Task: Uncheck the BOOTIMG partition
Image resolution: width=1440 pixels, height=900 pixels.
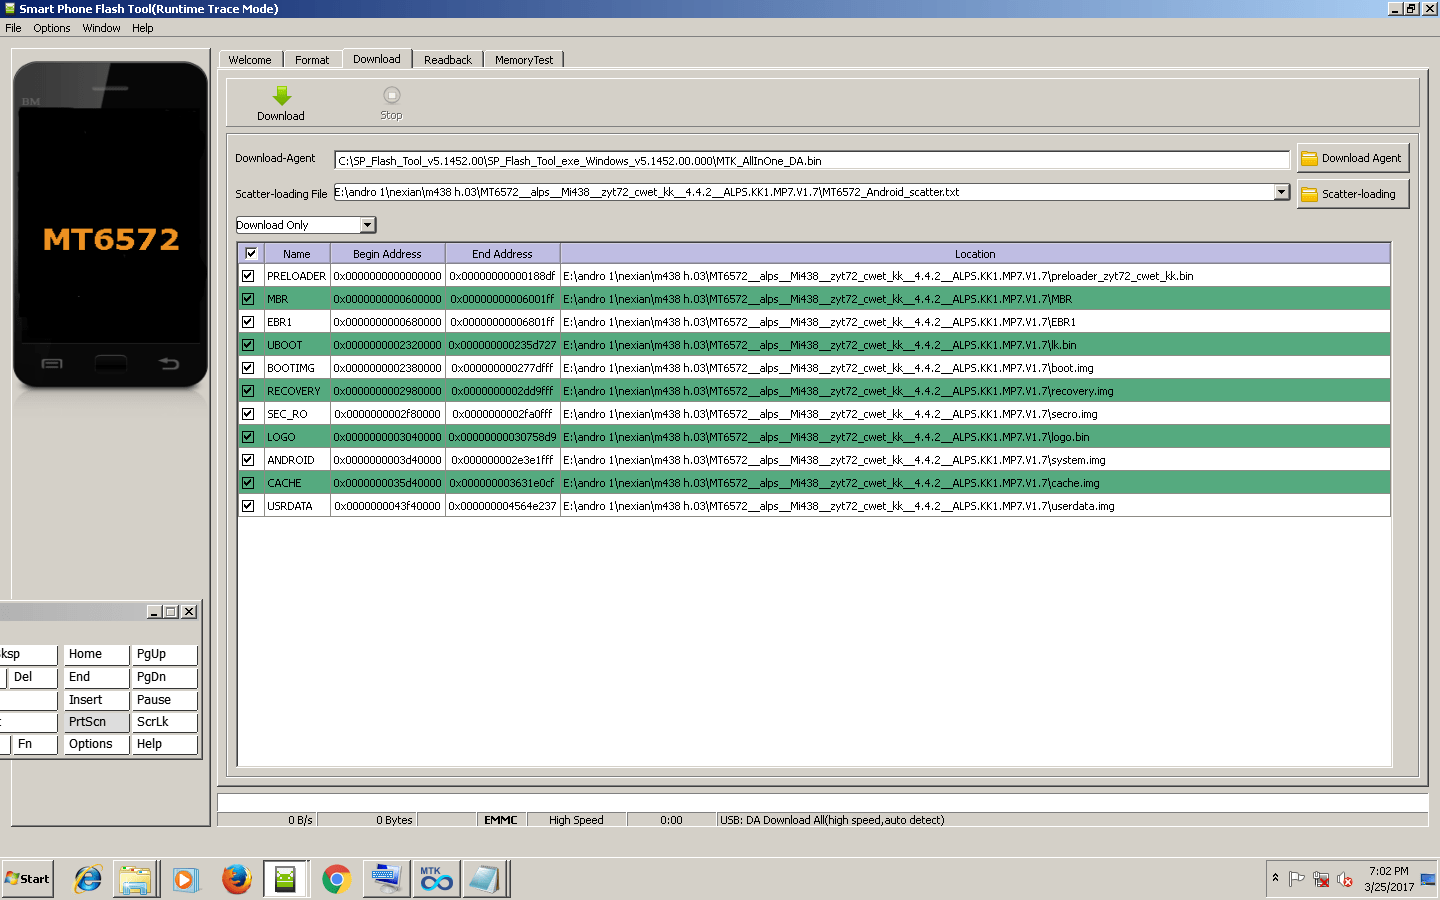Action: point(248,368)
